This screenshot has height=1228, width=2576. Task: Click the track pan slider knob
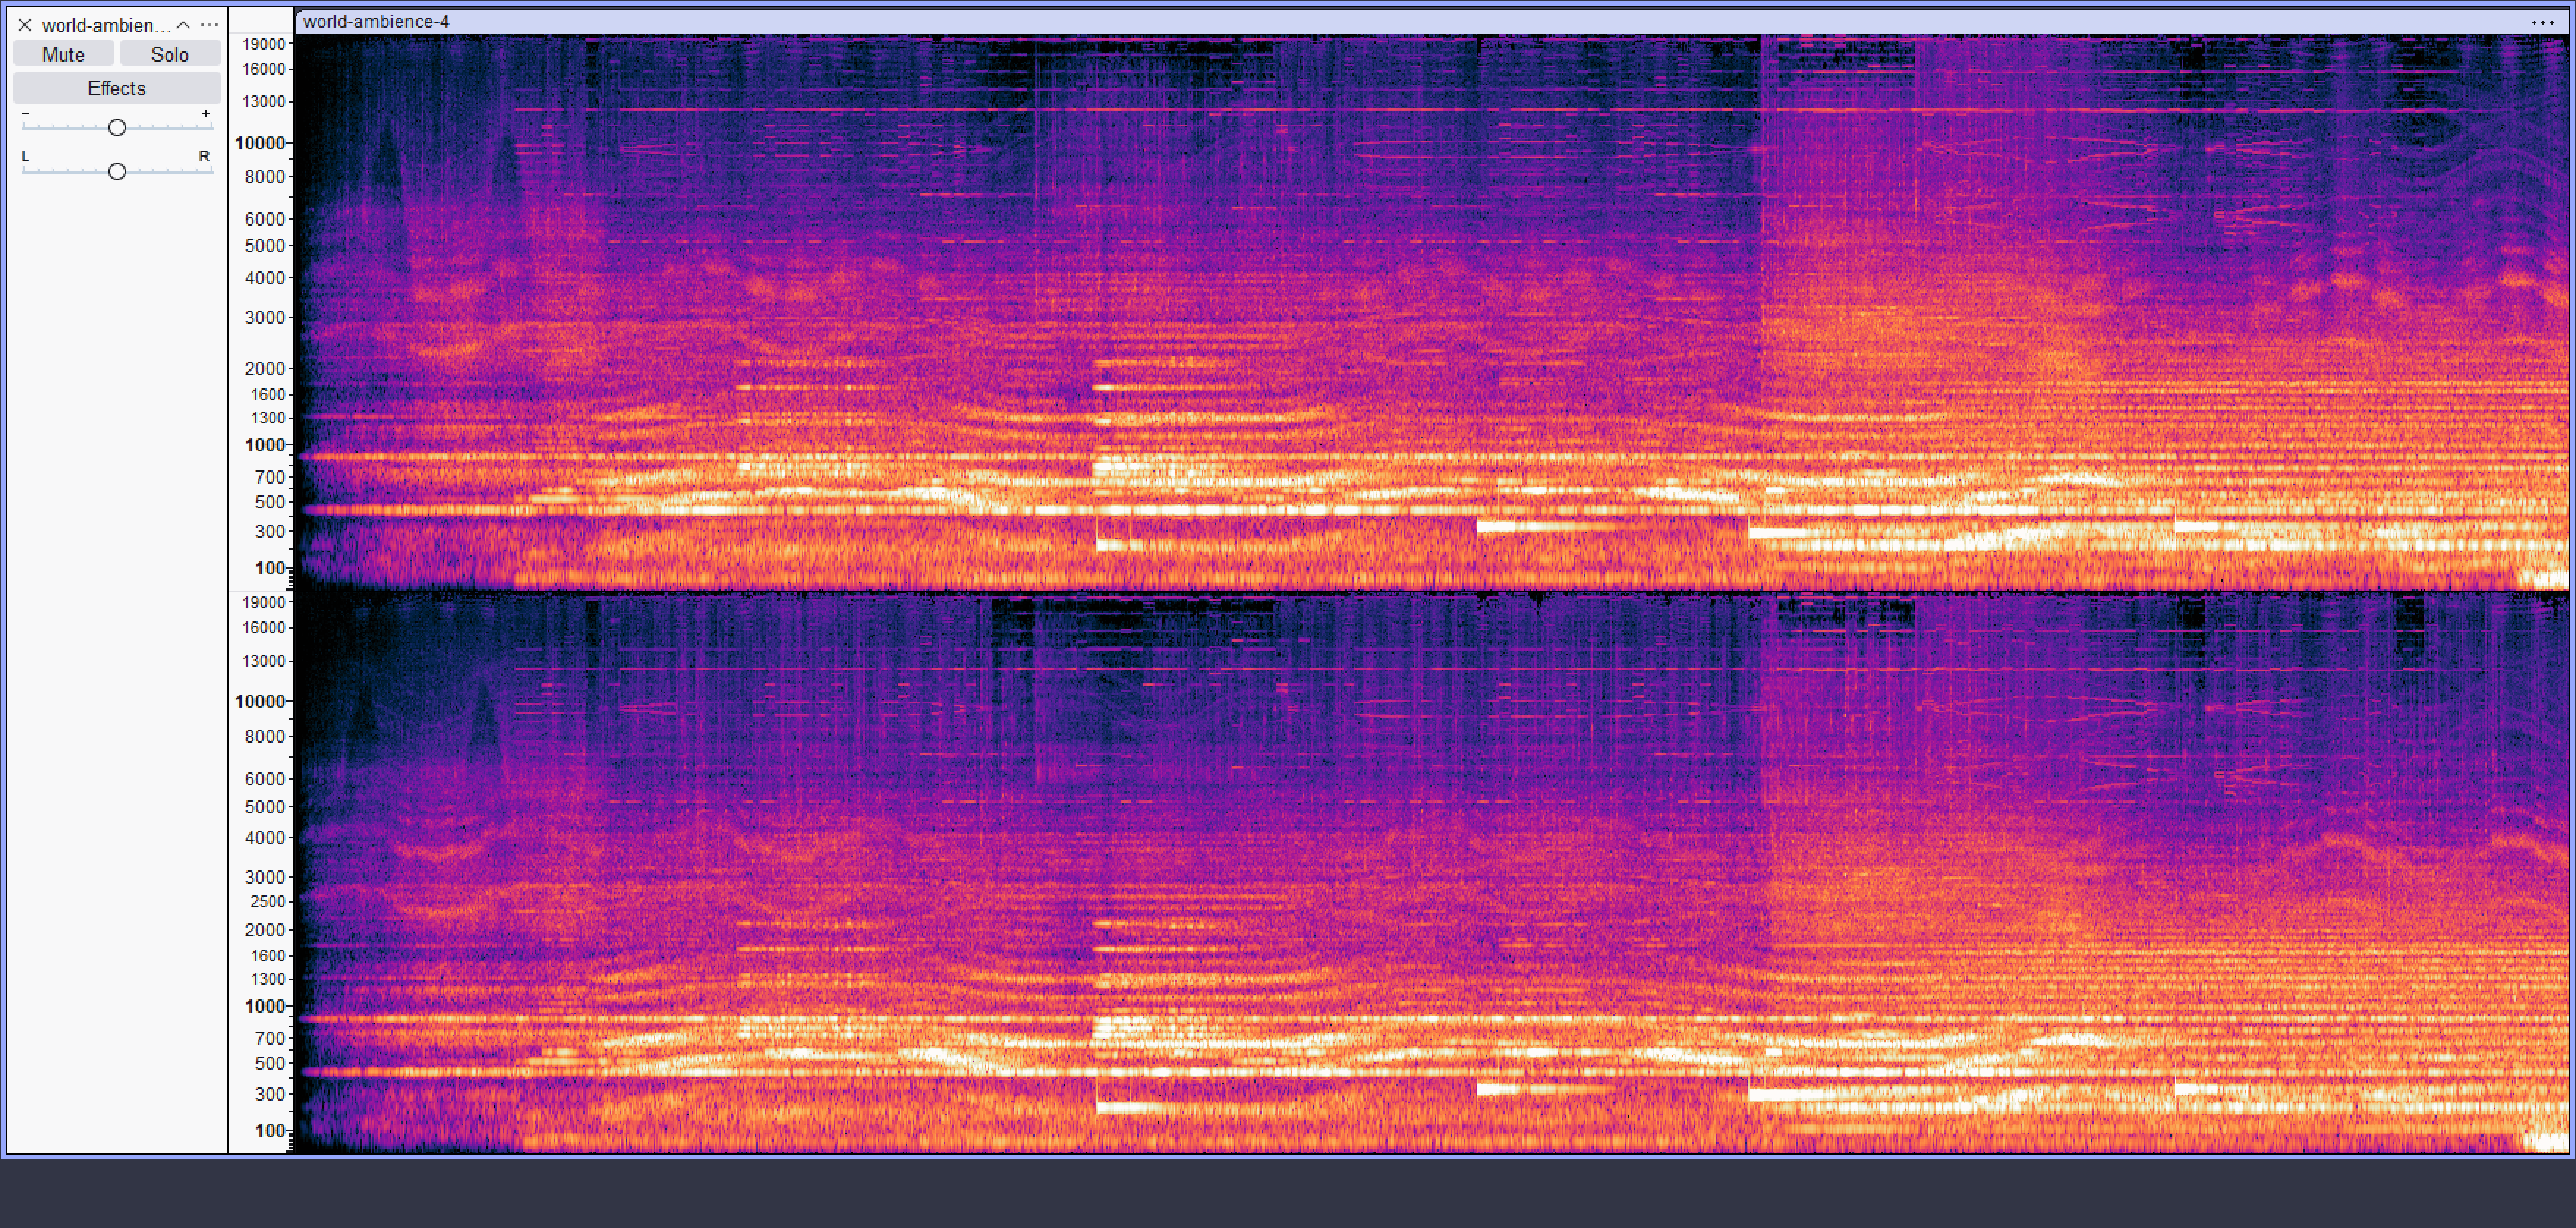pyautogui.click(x=117, y=171)
